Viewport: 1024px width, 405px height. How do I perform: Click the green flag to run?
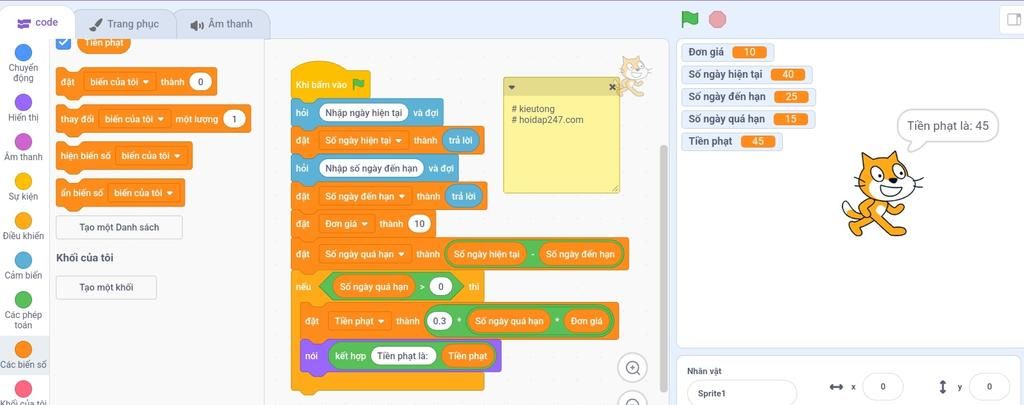(690, 19)
